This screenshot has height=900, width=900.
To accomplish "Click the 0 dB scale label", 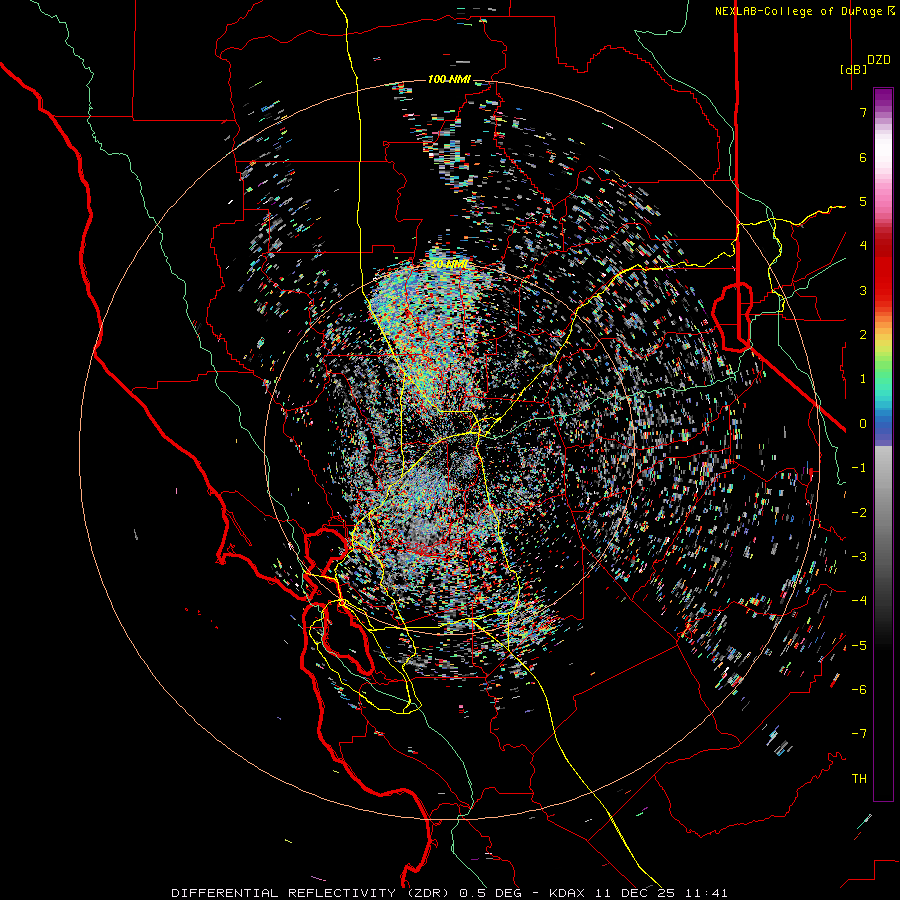I will click(863, 424).
